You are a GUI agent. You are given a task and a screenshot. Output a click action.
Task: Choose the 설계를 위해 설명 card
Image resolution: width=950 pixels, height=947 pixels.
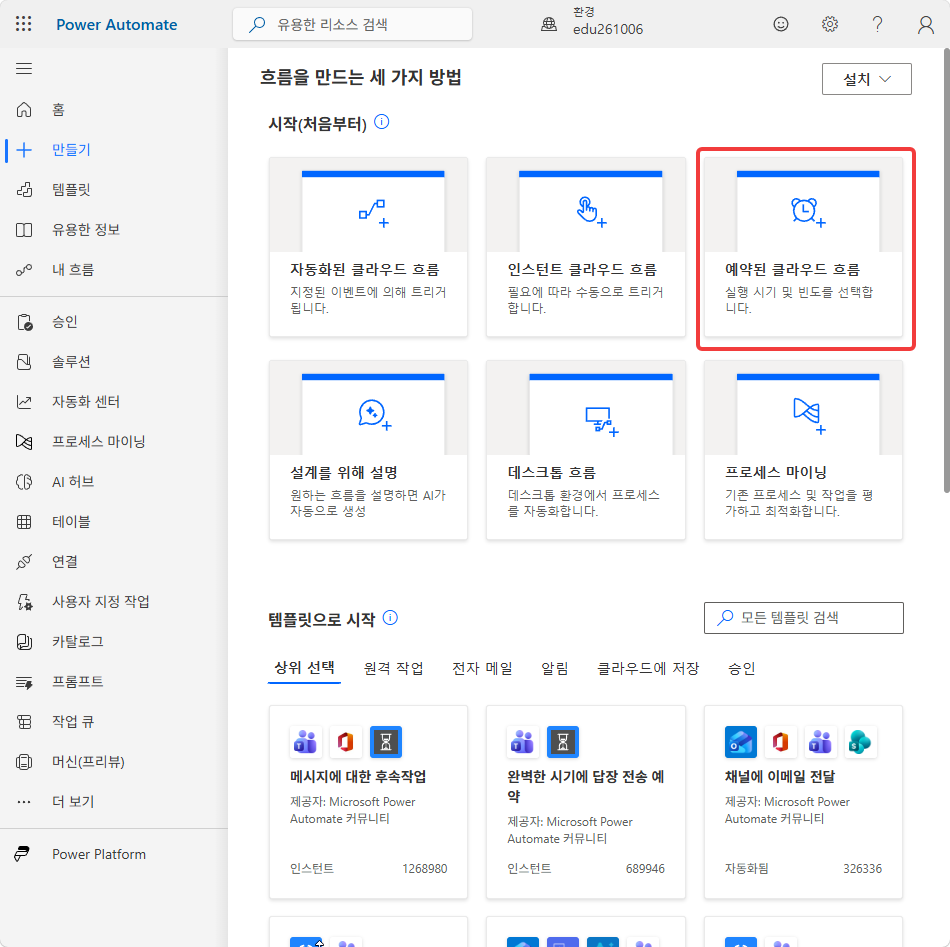368,450
